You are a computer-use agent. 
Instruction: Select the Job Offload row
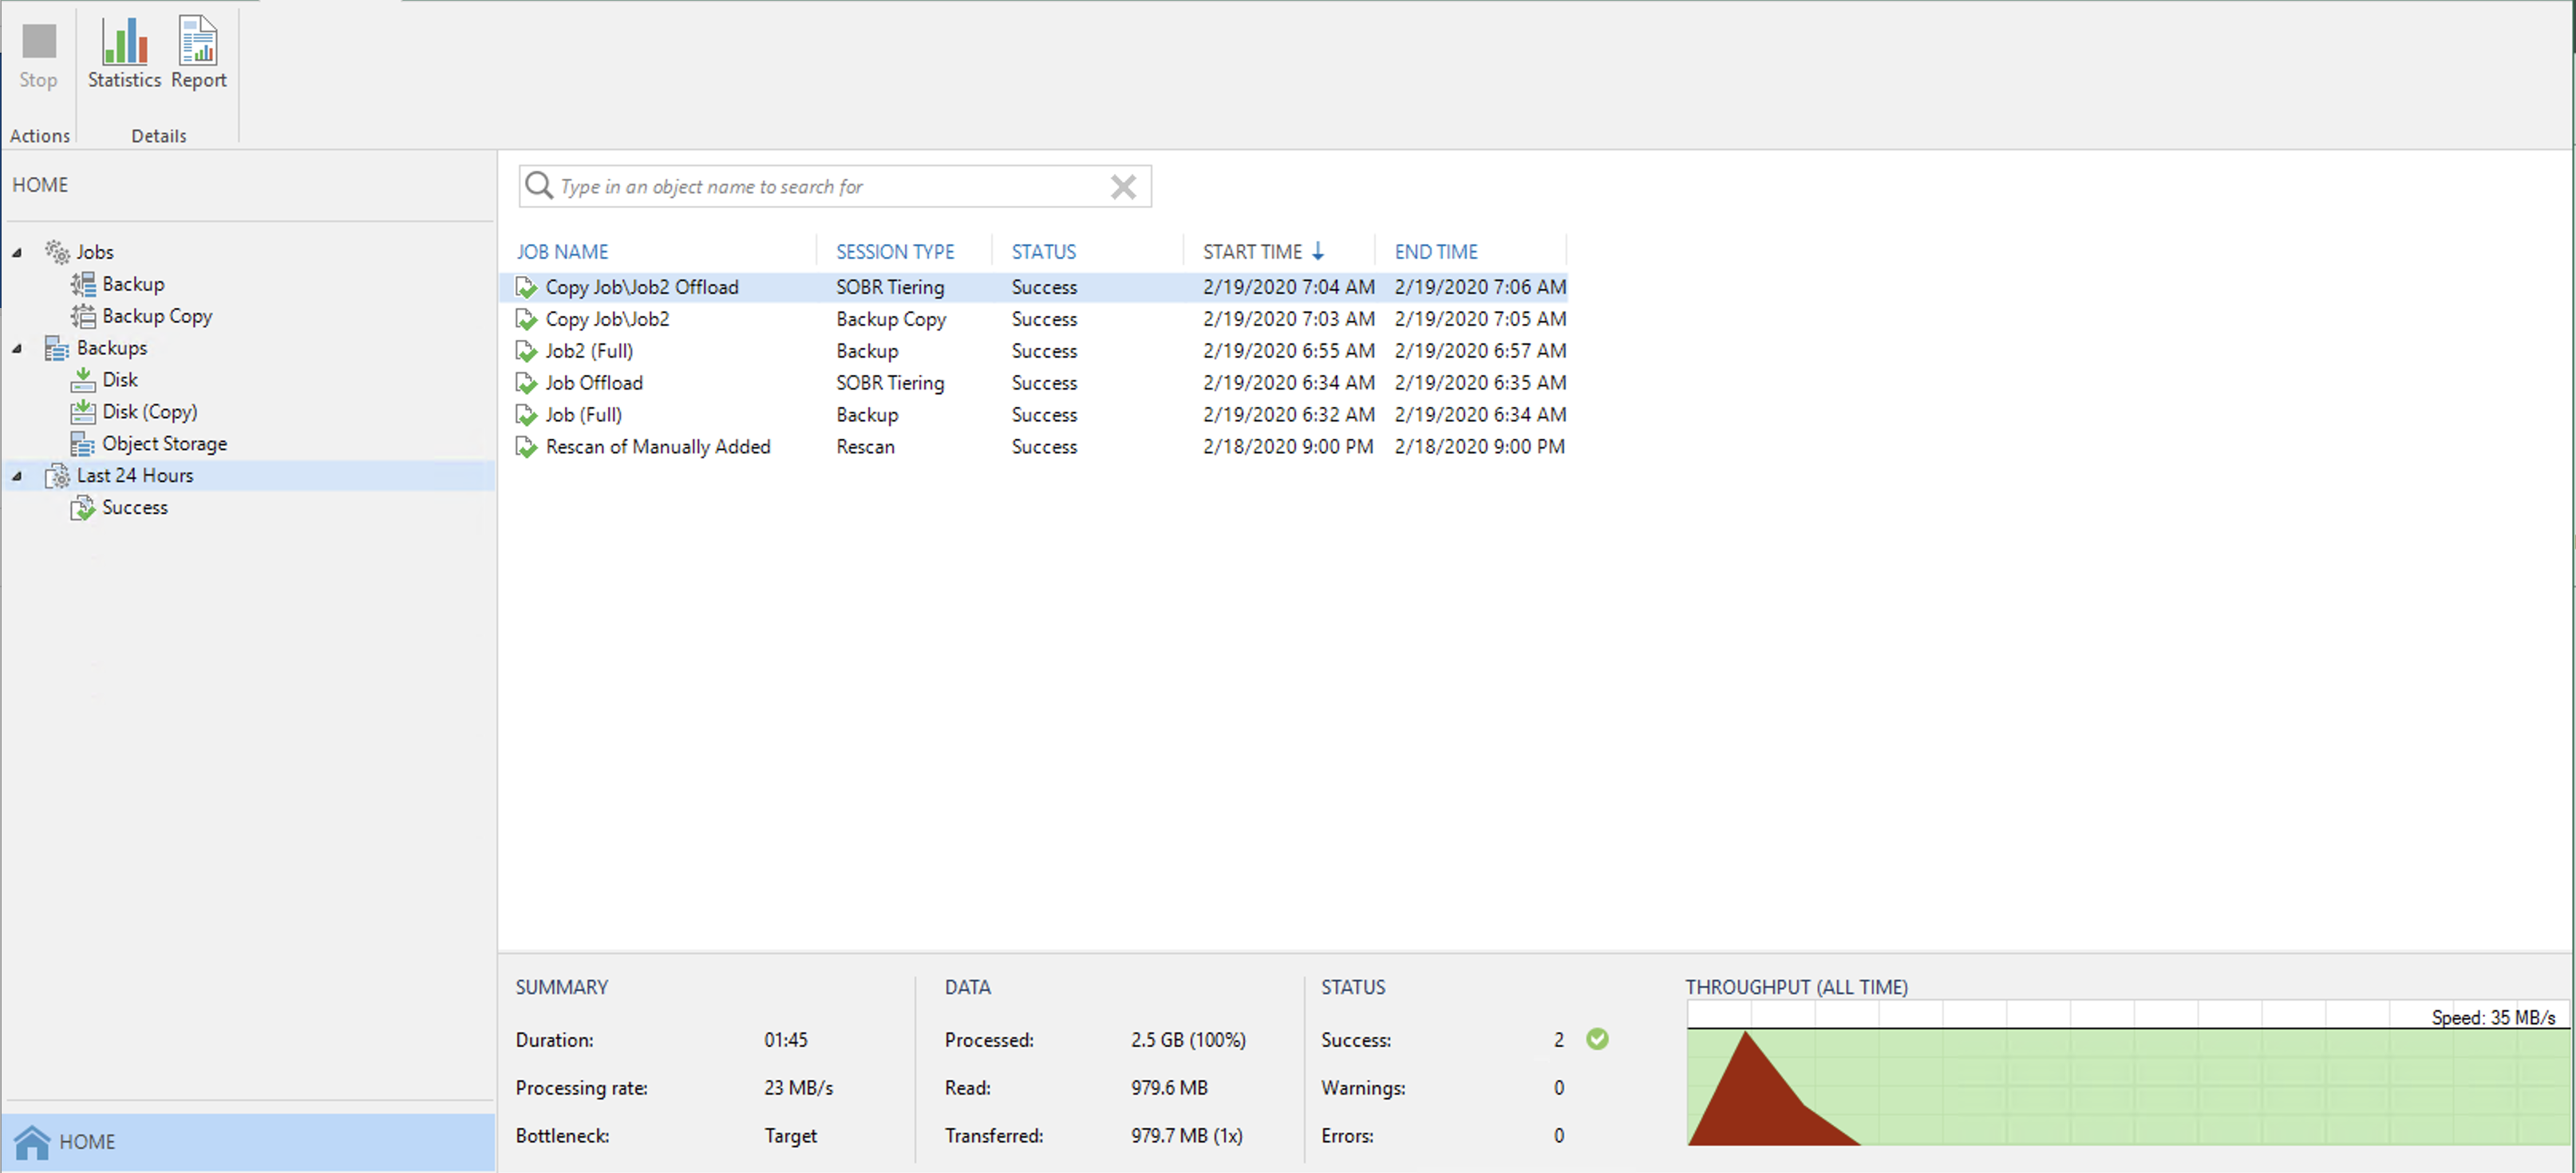[x=1033, y=384]
